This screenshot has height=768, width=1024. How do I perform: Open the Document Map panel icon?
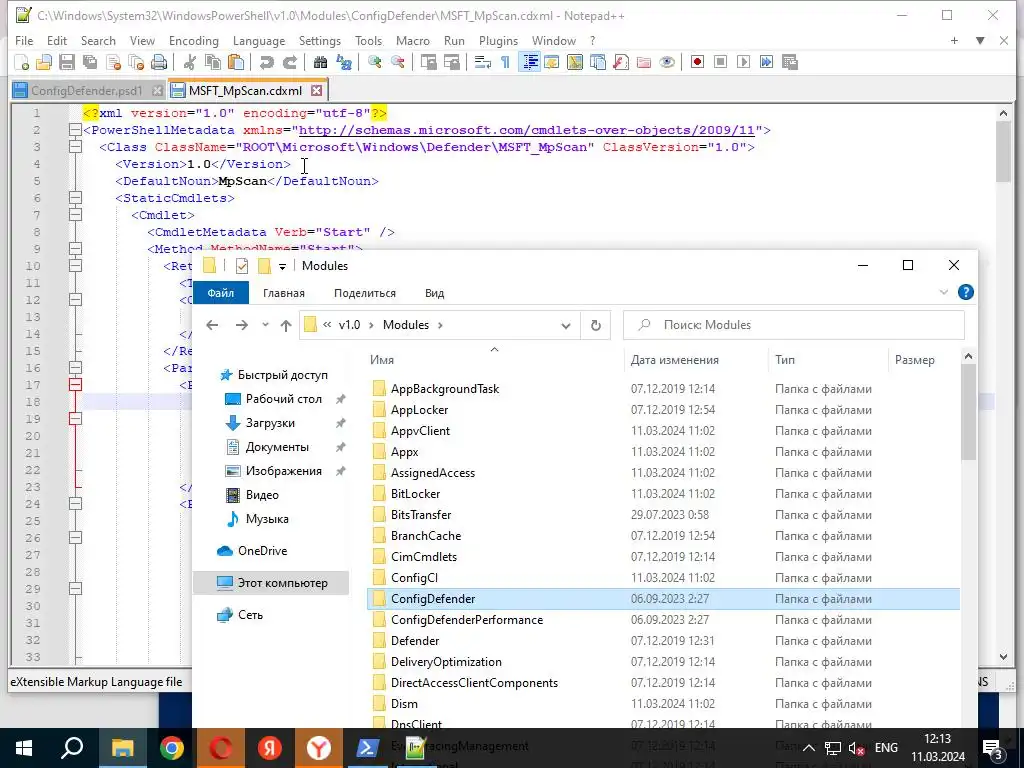pyautogui.click(x=575, y=62)
